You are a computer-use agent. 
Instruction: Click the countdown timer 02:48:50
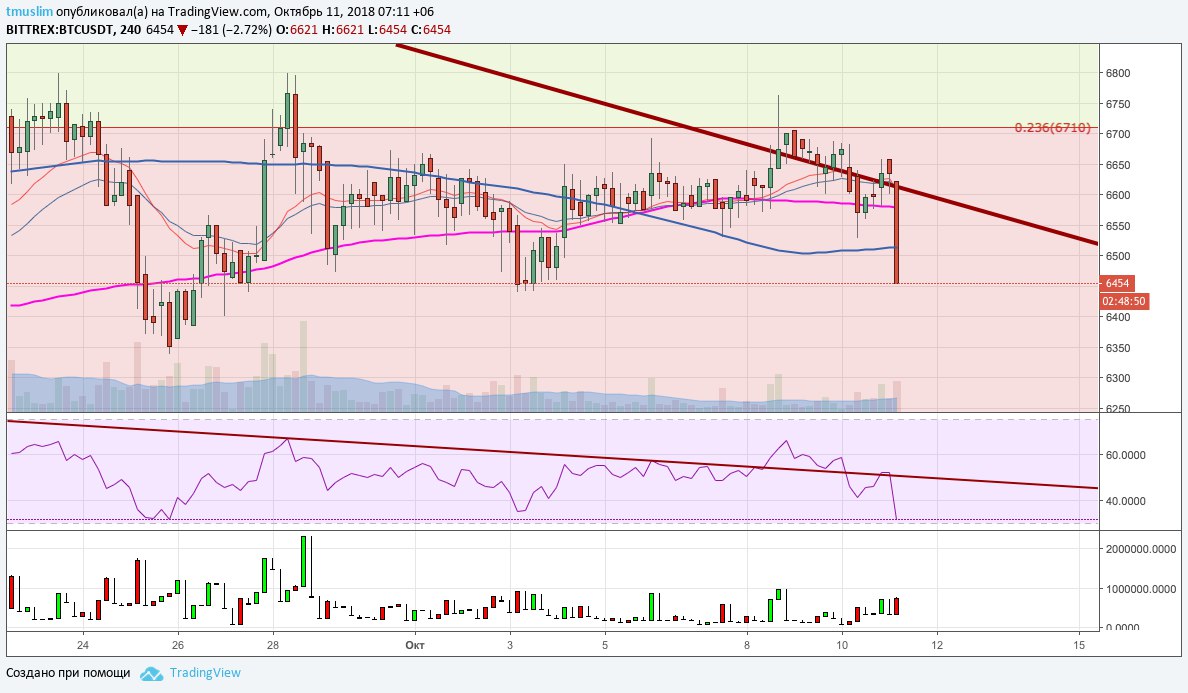(1124, 301)
